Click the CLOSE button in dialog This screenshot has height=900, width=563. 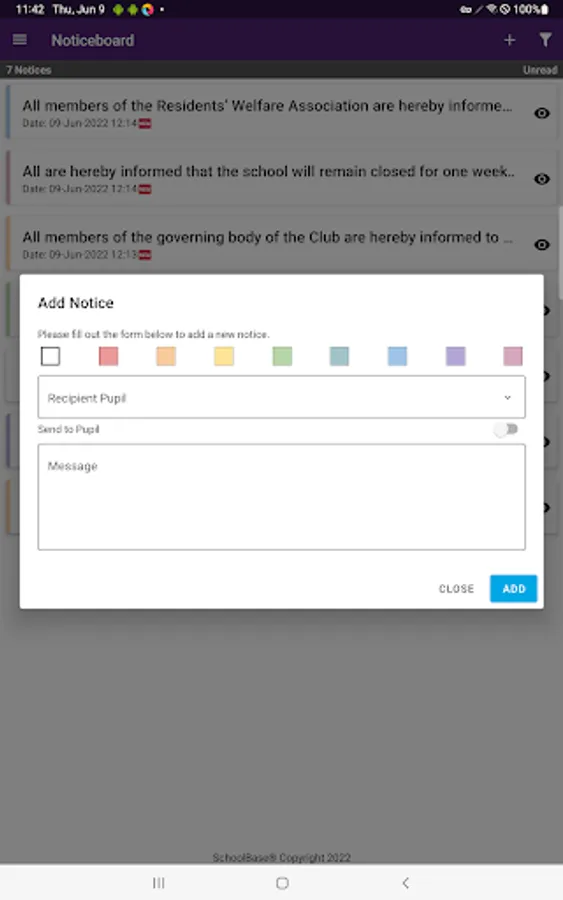click(456, 589)
